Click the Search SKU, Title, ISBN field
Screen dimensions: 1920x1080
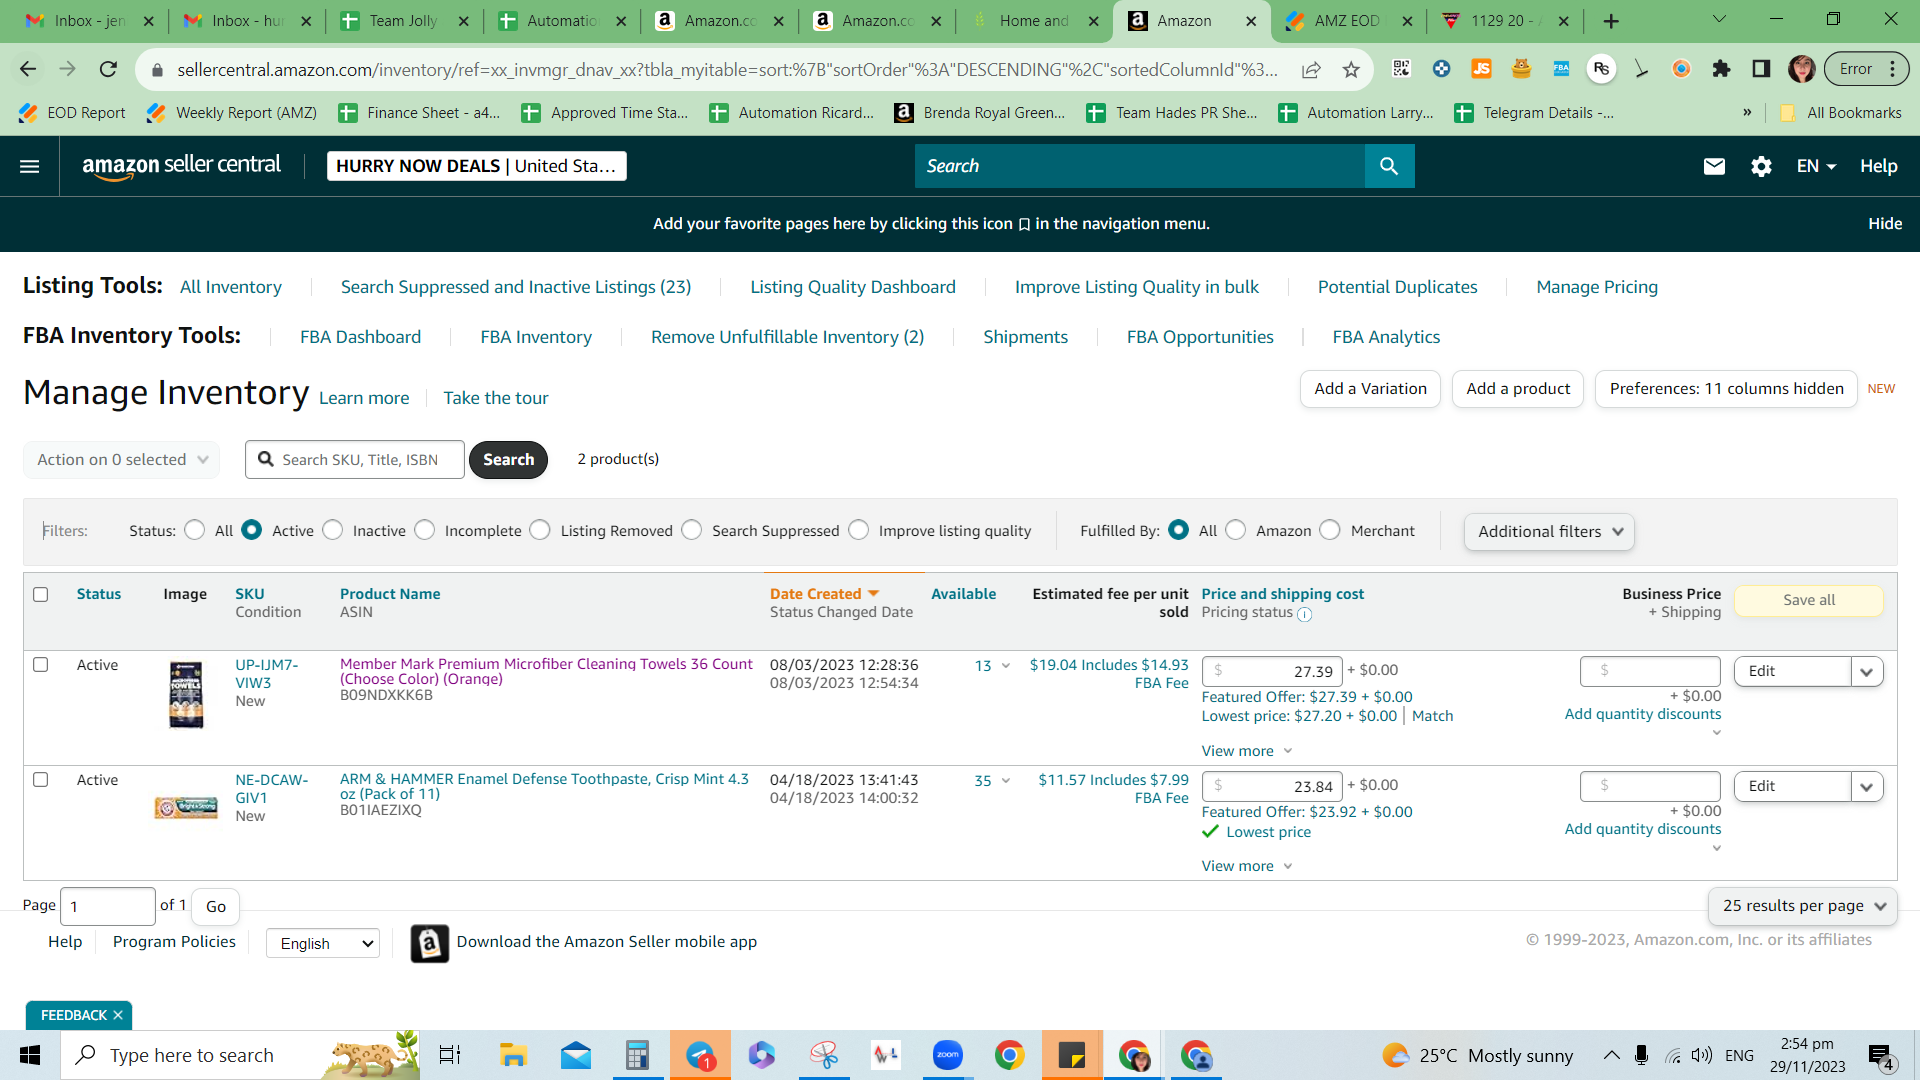(x=355, y=460)
